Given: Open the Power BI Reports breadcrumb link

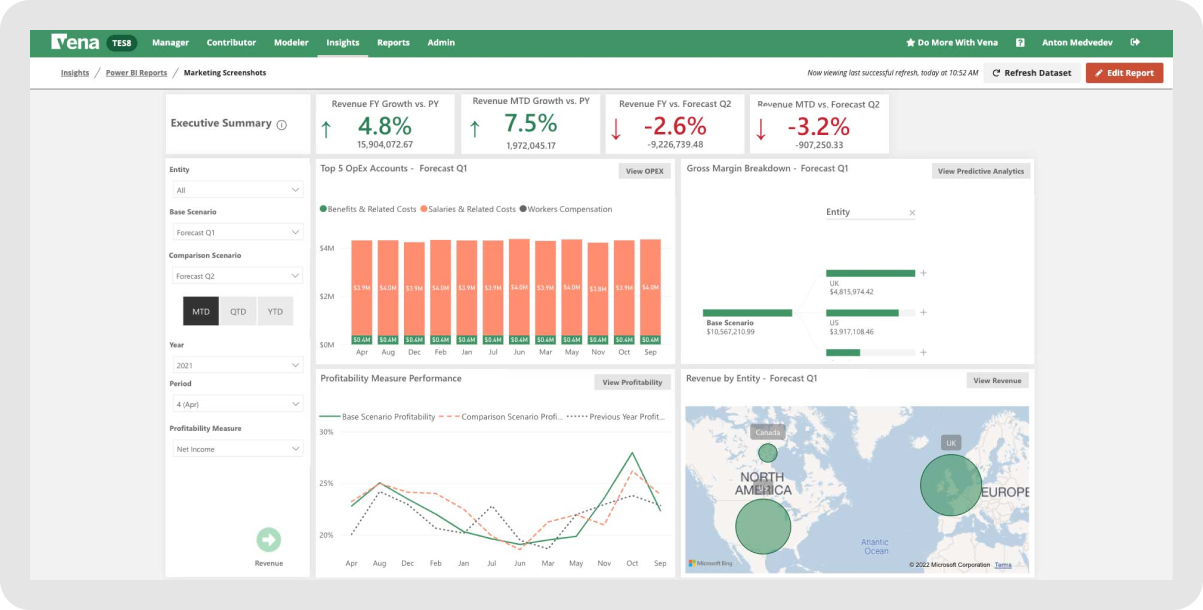Looking at the screenshot, I should pyautogui.click(x=134, y=72).
